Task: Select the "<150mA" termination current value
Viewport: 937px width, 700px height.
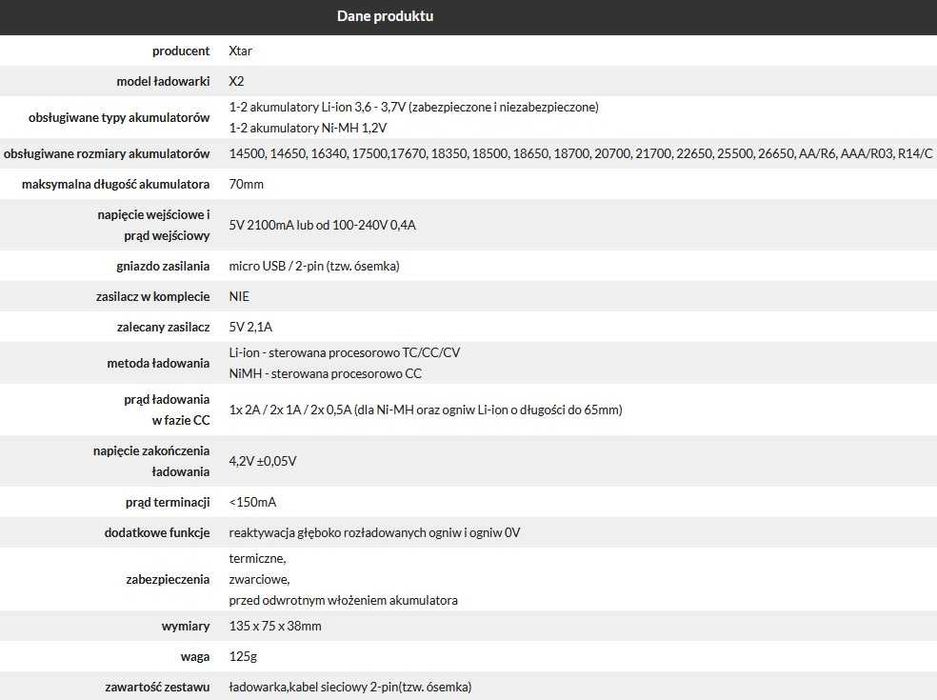Action: (253, 502)
